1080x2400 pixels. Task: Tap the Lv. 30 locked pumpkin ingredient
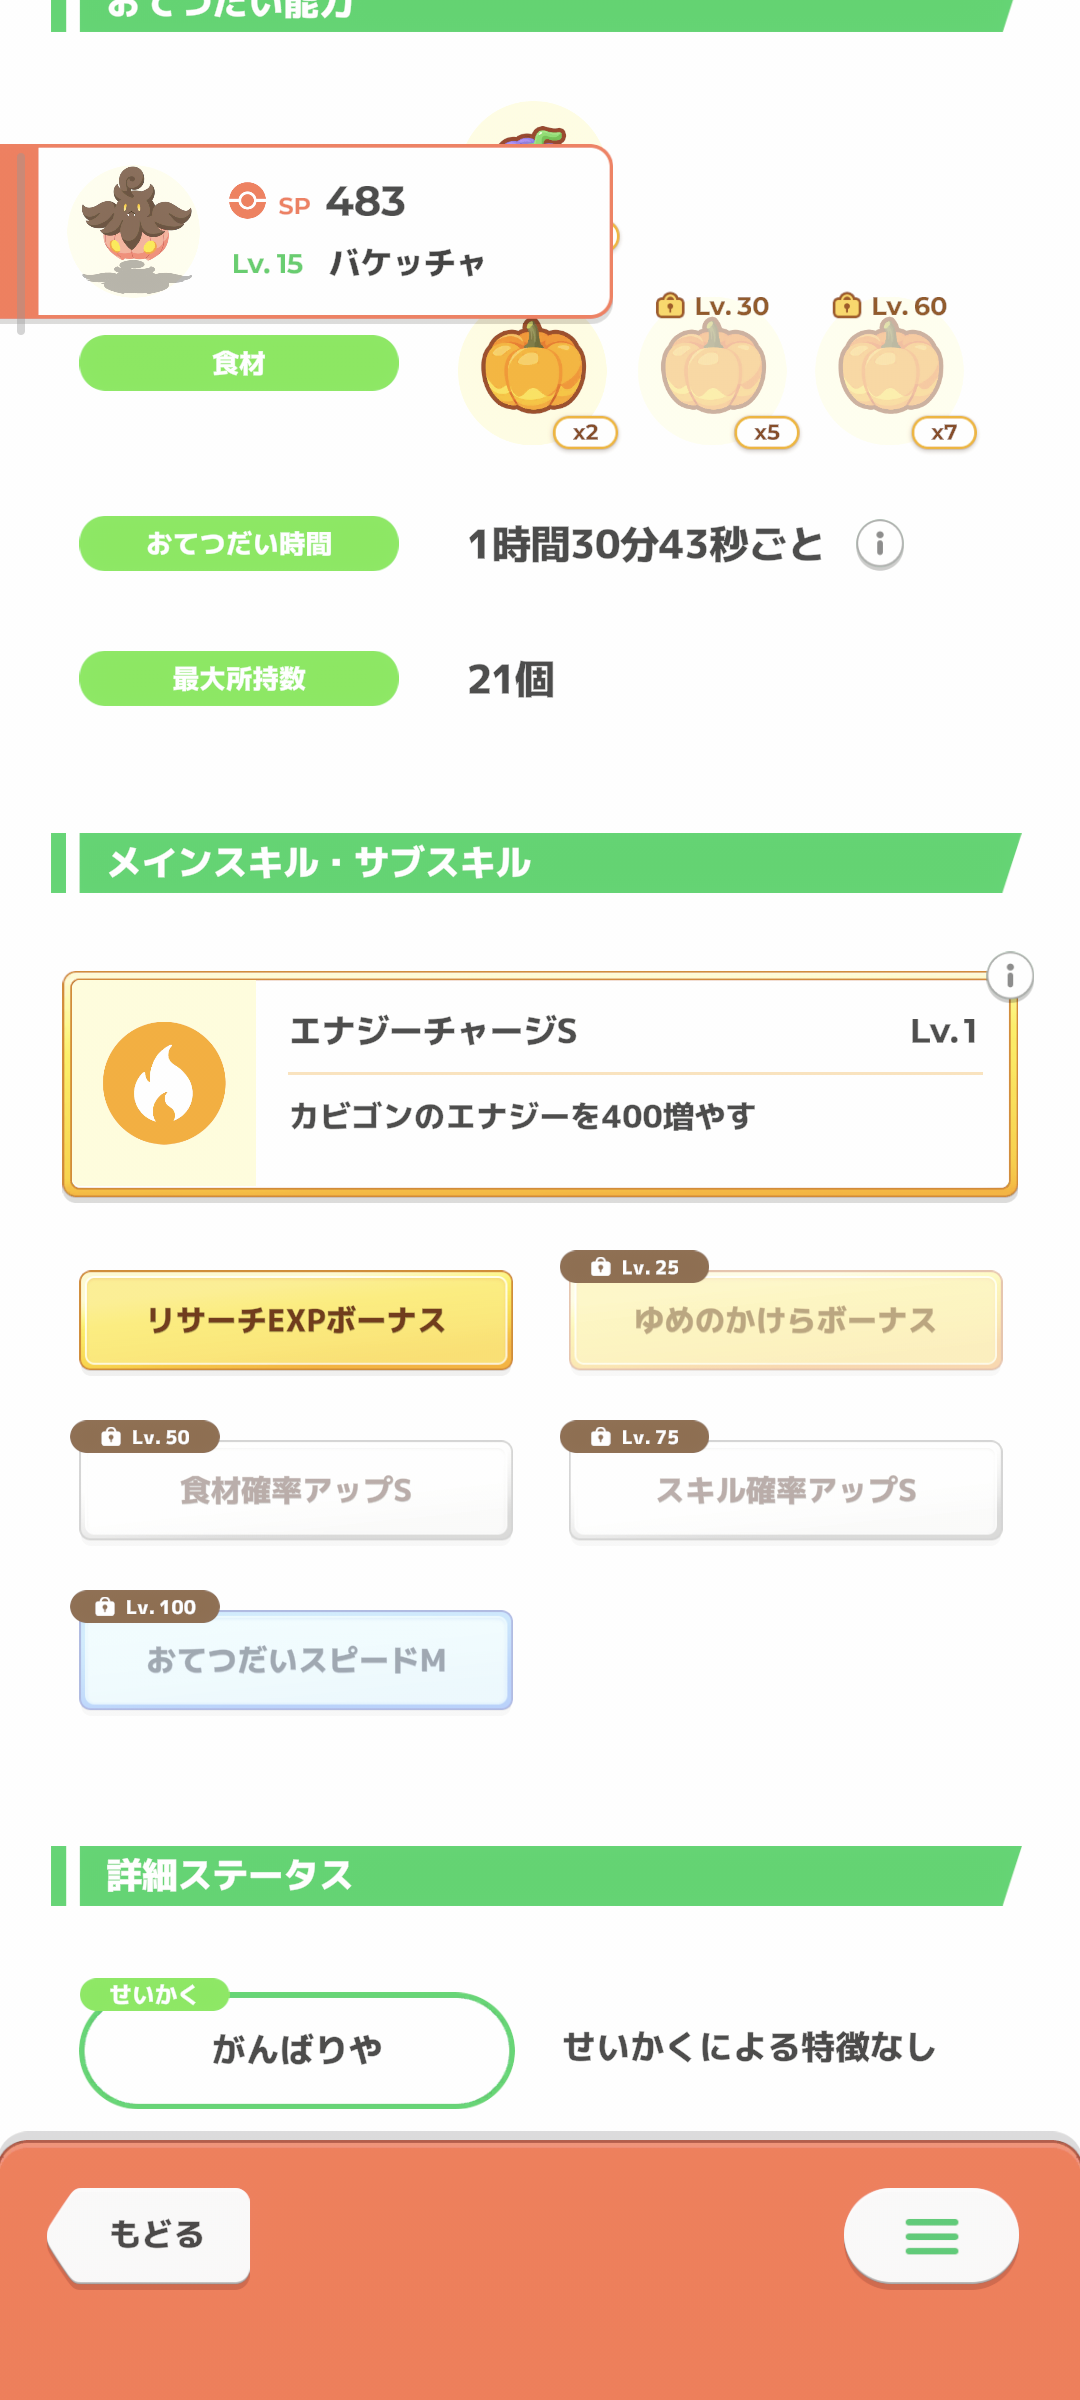point(713,370)
